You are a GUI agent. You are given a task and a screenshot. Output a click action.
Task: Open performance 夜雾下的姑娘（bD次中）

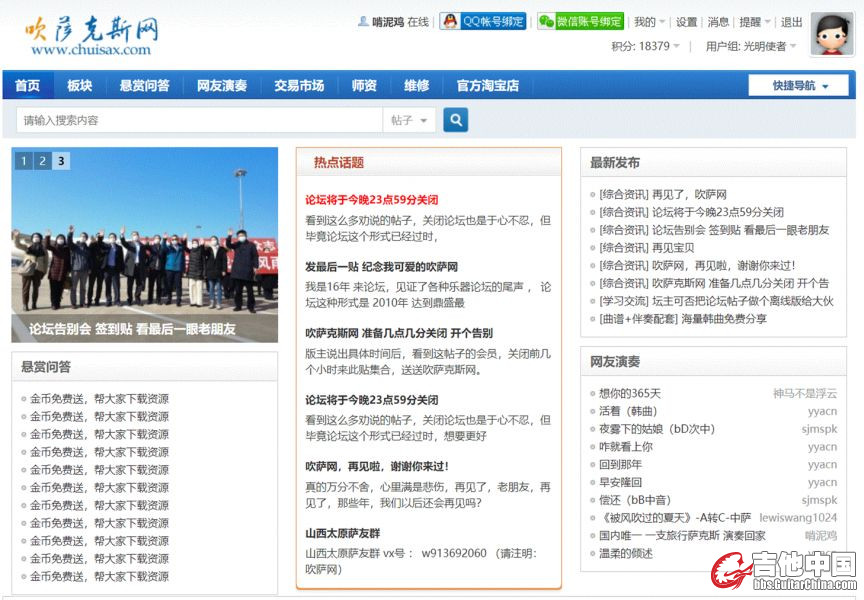tap(657, 429)
